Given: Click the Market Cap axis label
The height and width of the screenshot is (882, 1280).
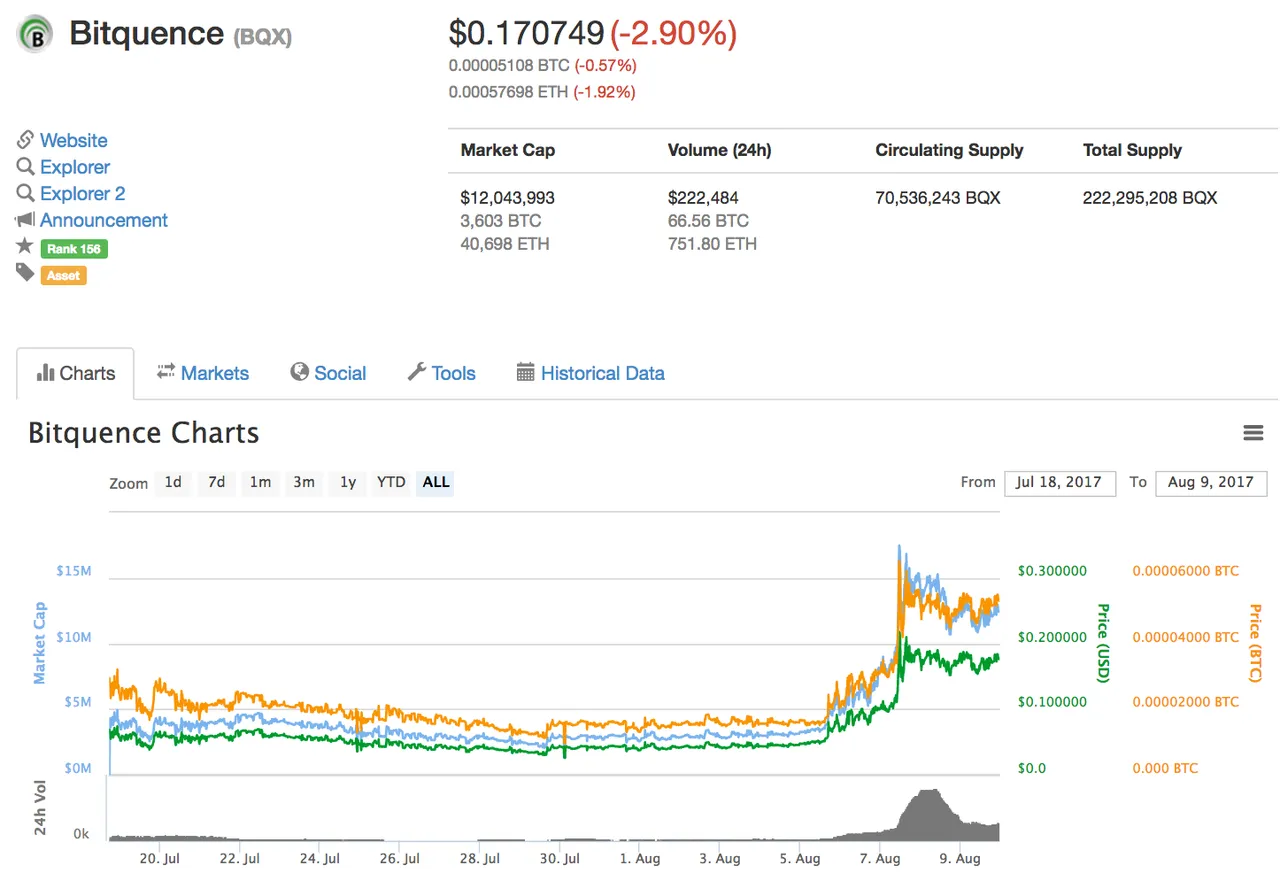Looking at the screenshot, I should click(40, 643).
